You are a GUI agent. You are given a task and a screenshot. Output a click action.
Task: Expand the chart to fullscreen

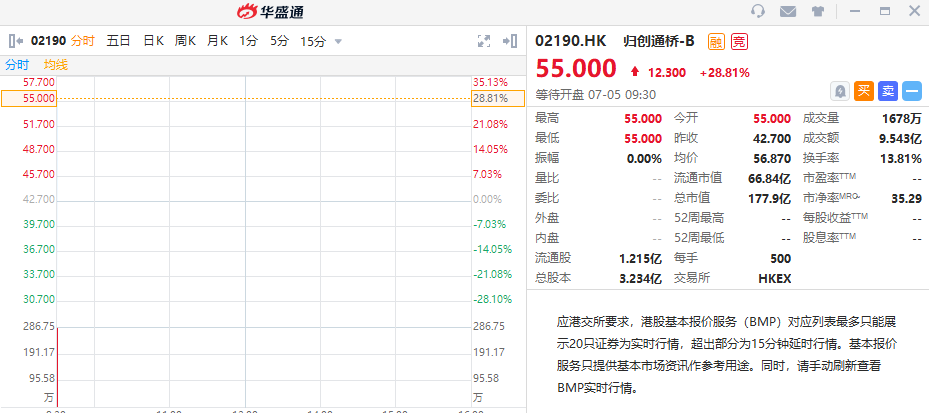(x=484, y=41)
